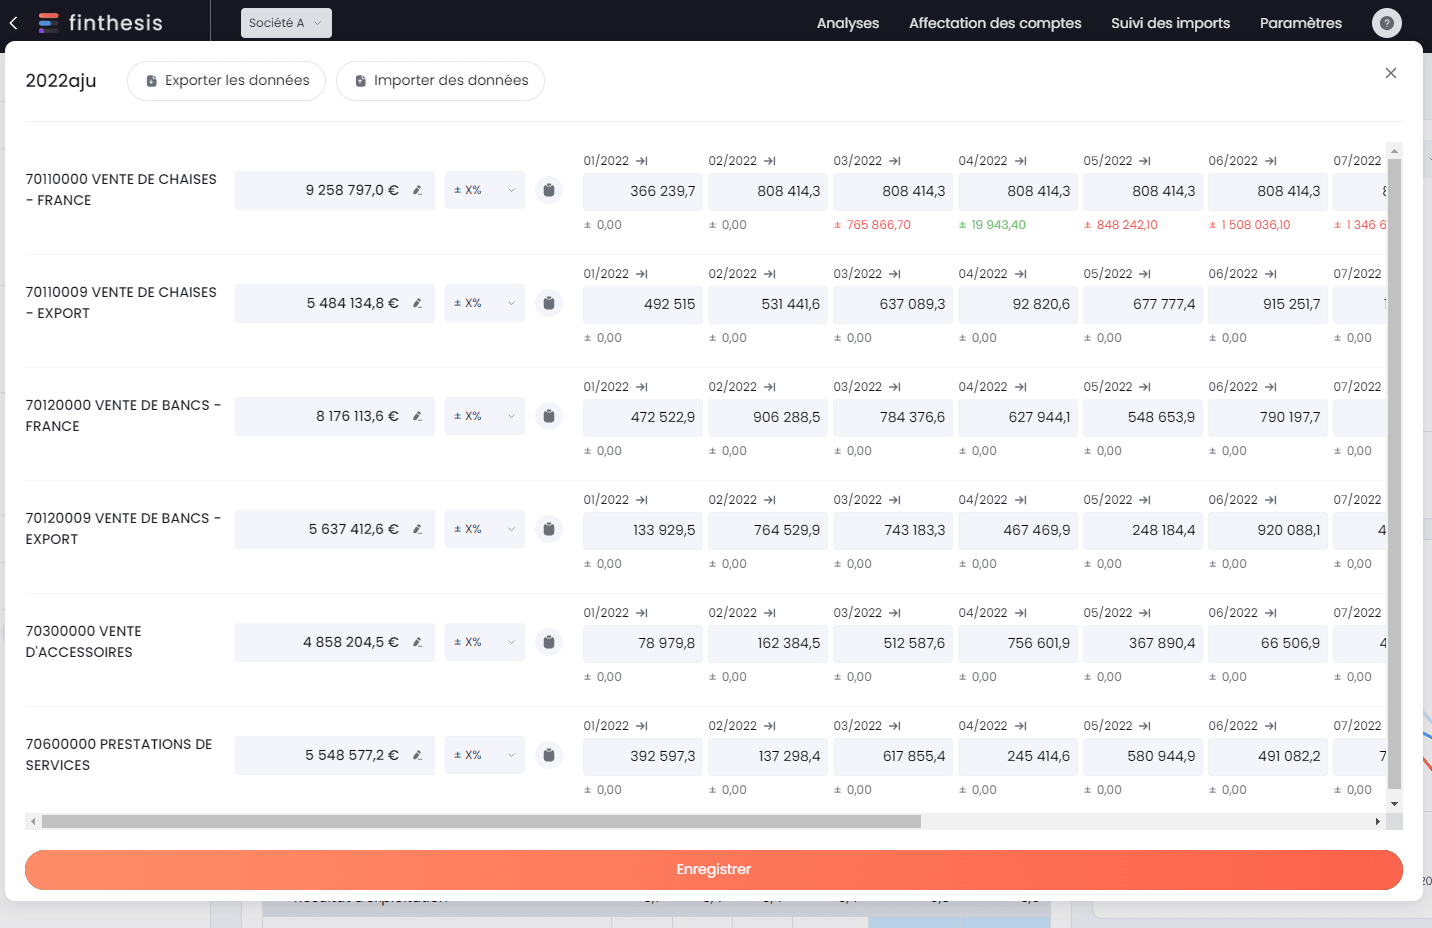The image size is (1432, 928).
Task: Open ± X% dropdown for 70600000 PRESTATIONS DE SERVICES
Action: (485, 755)
